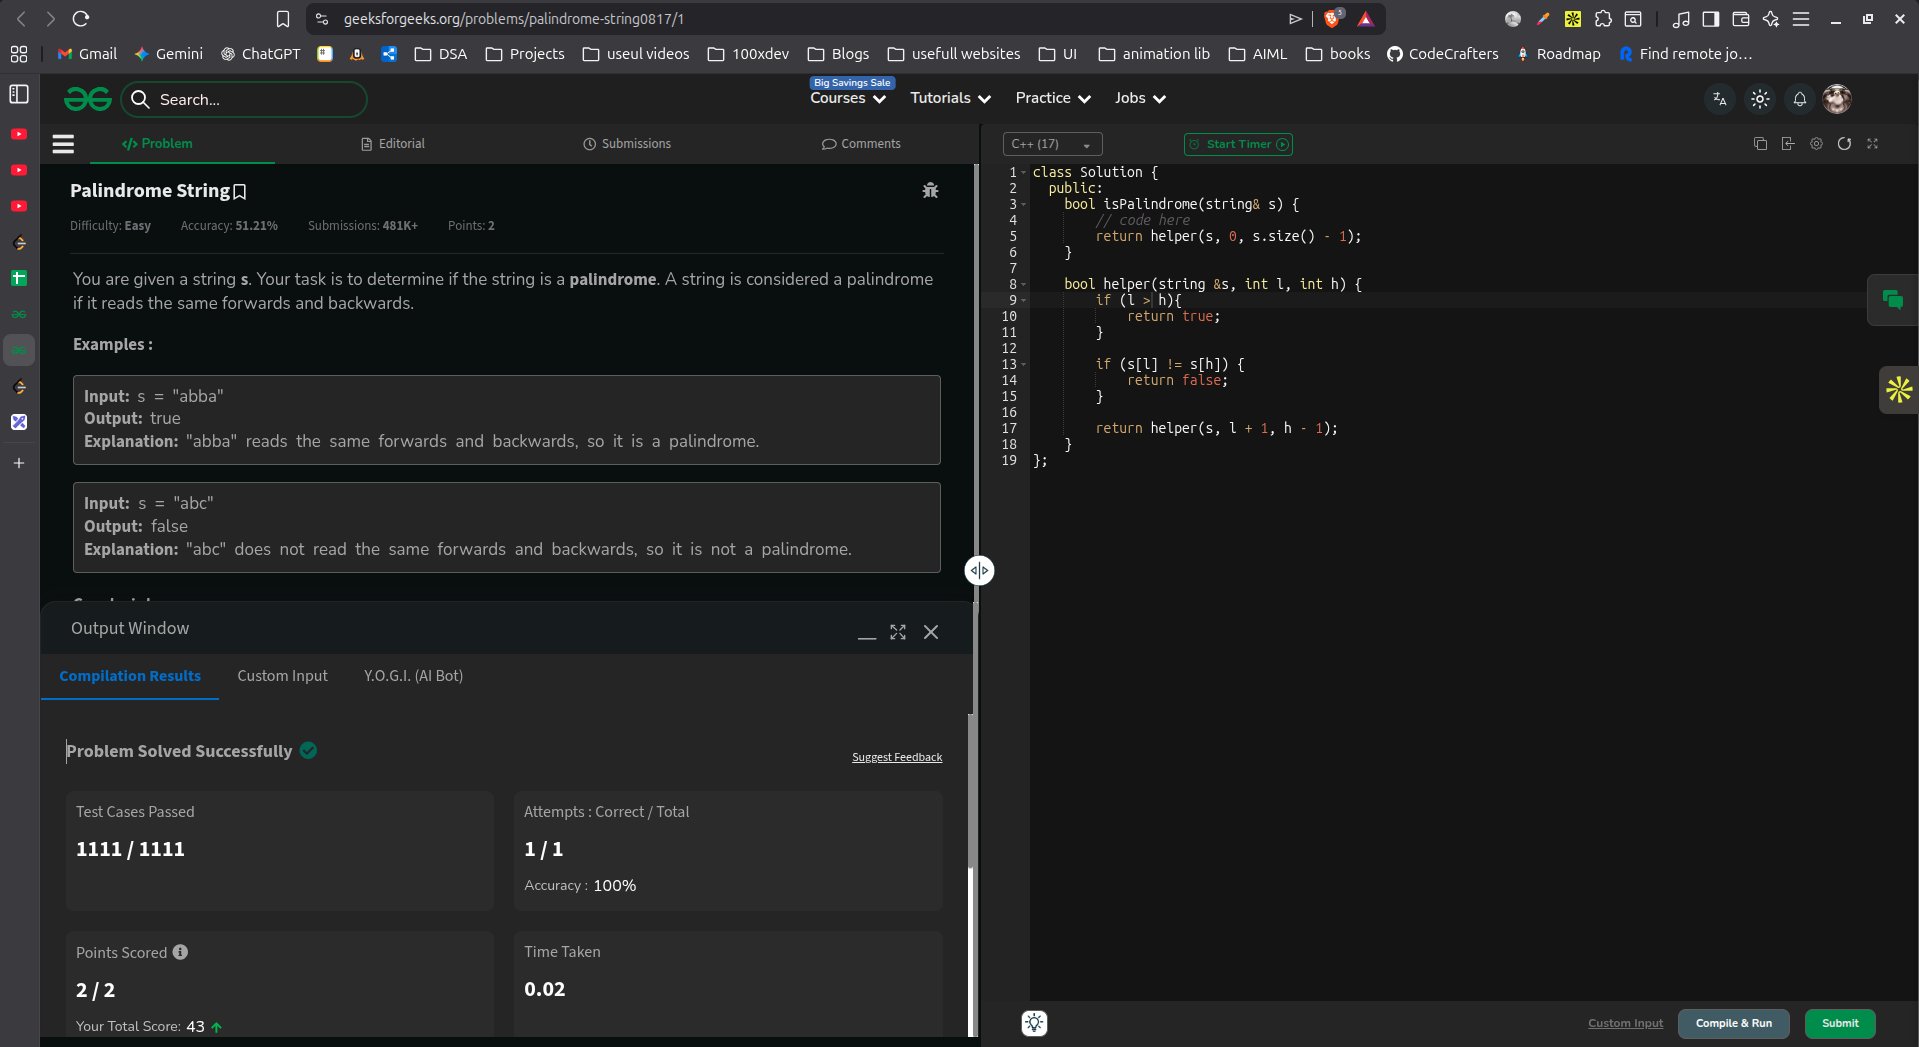Click the bug report icon
Viewport: 1919px width, 1047px height.
(930, 190)
